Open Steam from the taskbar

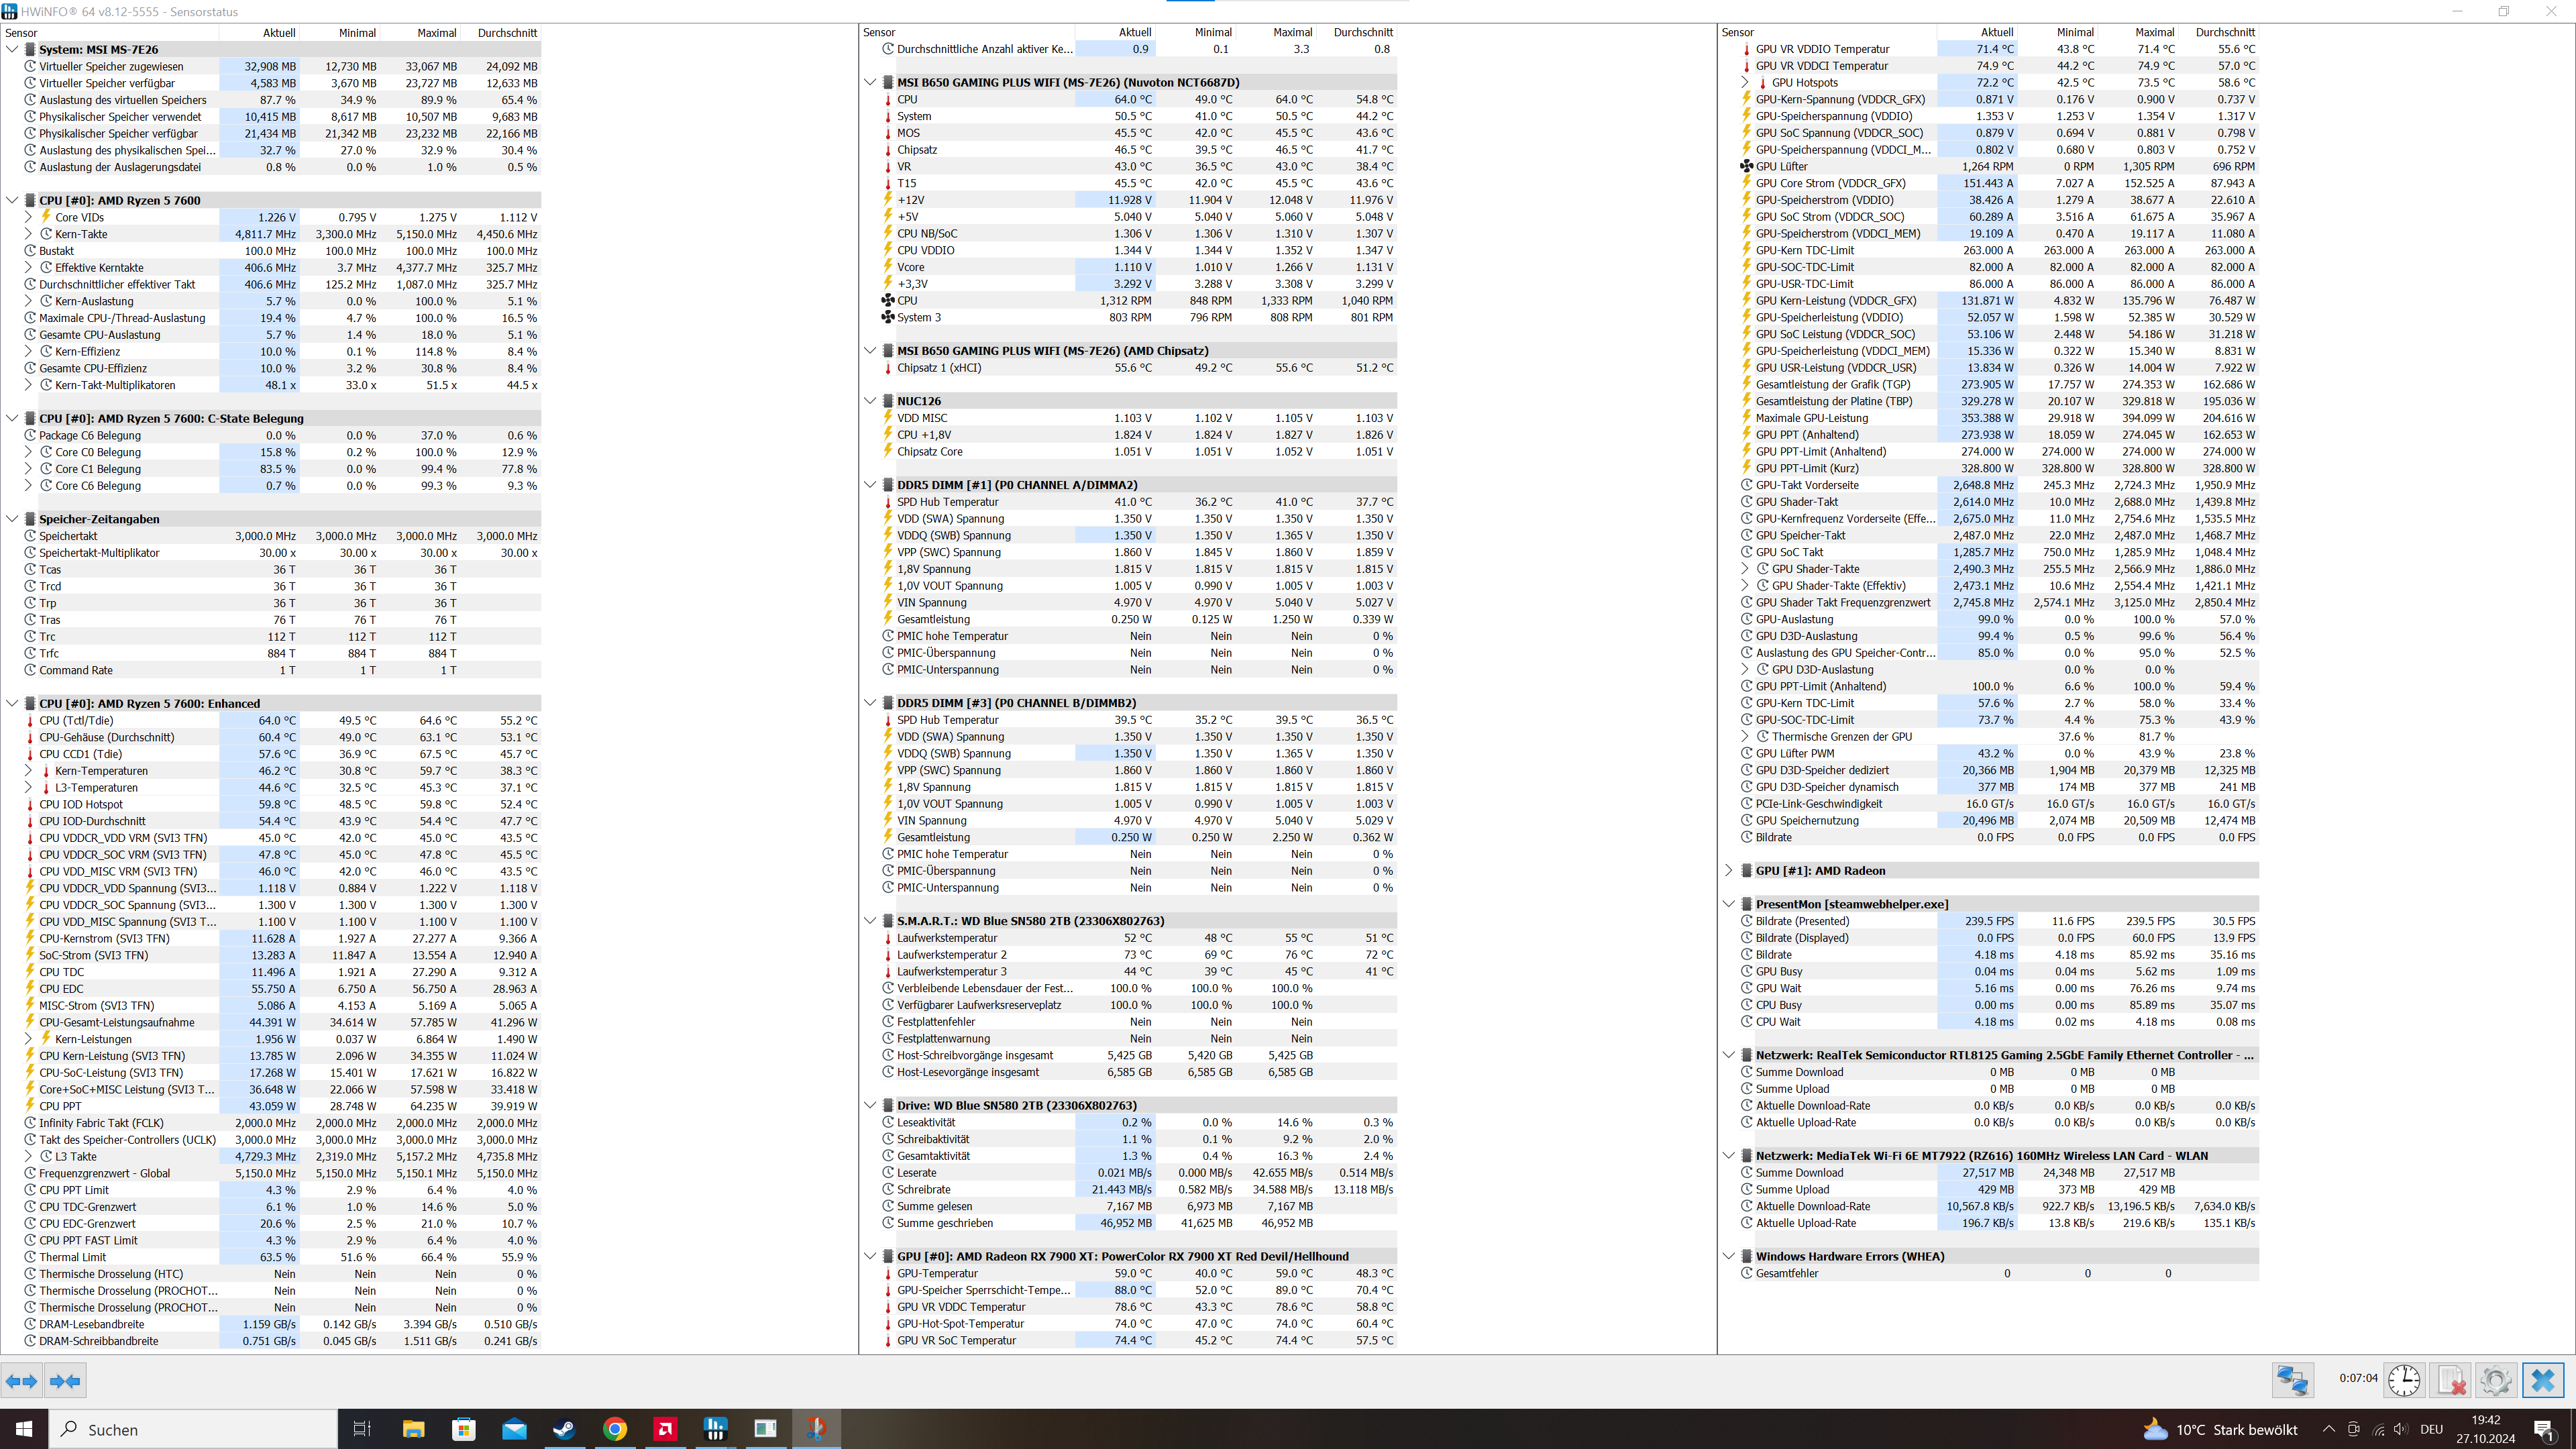coord(564,1429)
